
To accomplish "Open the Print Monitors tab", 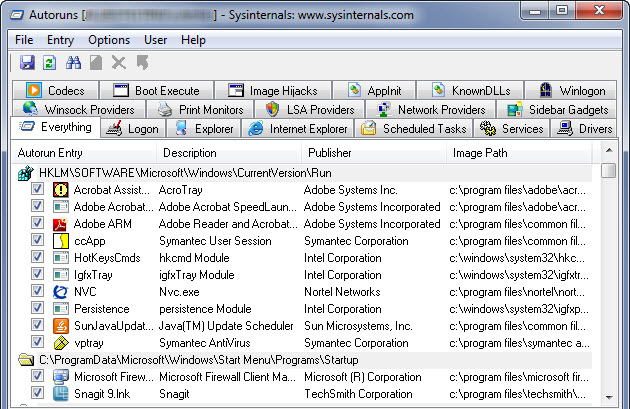I will (x=200, y=109).
